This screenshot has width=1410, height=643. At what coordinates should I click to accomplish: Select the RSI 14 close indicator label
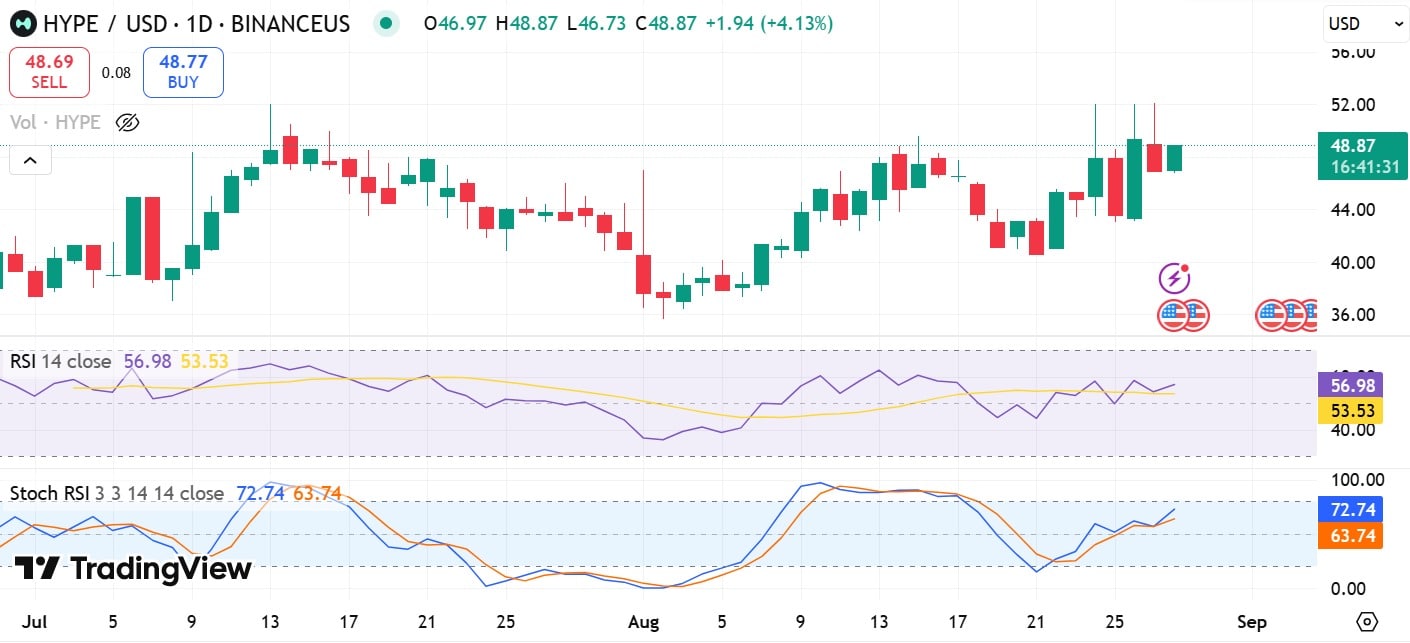[60, 361]
